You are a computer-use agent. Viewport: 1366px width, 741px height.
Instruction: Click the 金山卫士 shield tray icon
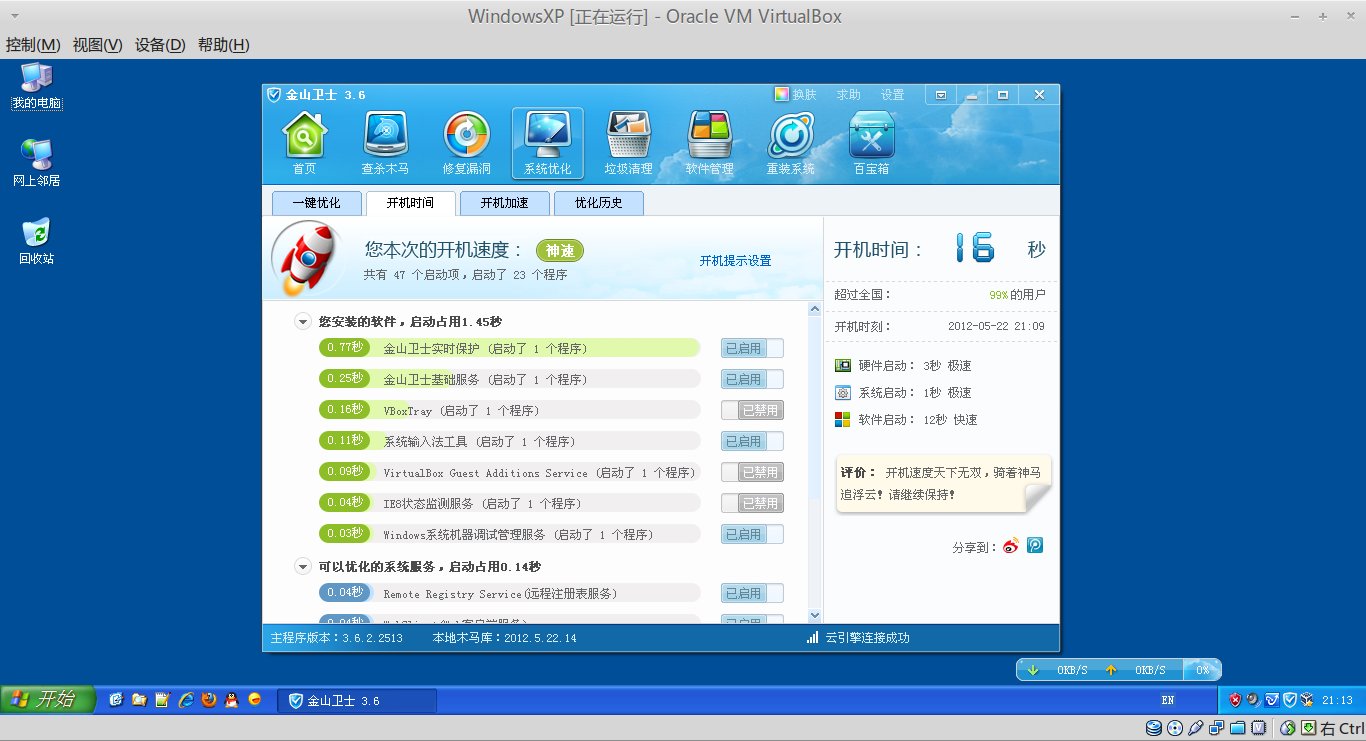[x=1290, y=700]
